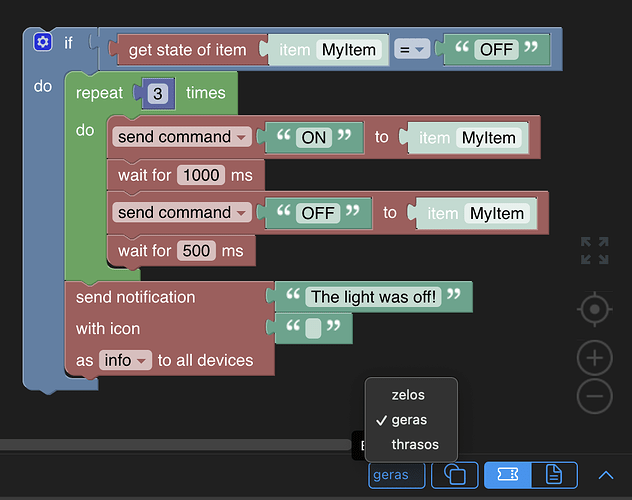Select MyItem in the ON send command

click(489, 138)
